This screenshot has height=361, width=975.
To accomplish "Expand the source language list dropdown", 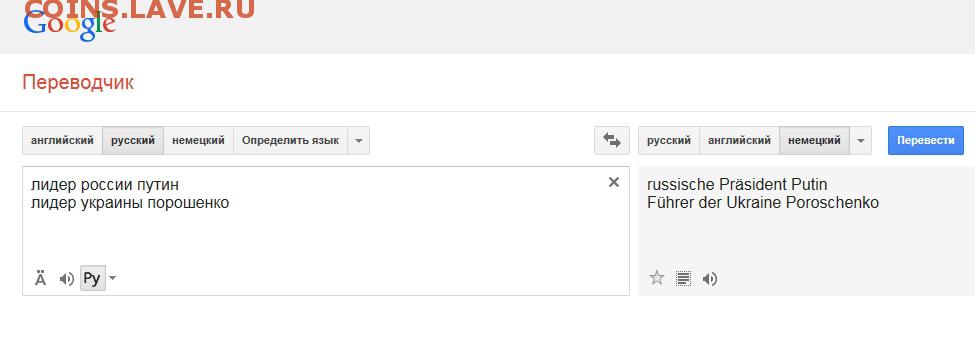I will click(359, 140).
